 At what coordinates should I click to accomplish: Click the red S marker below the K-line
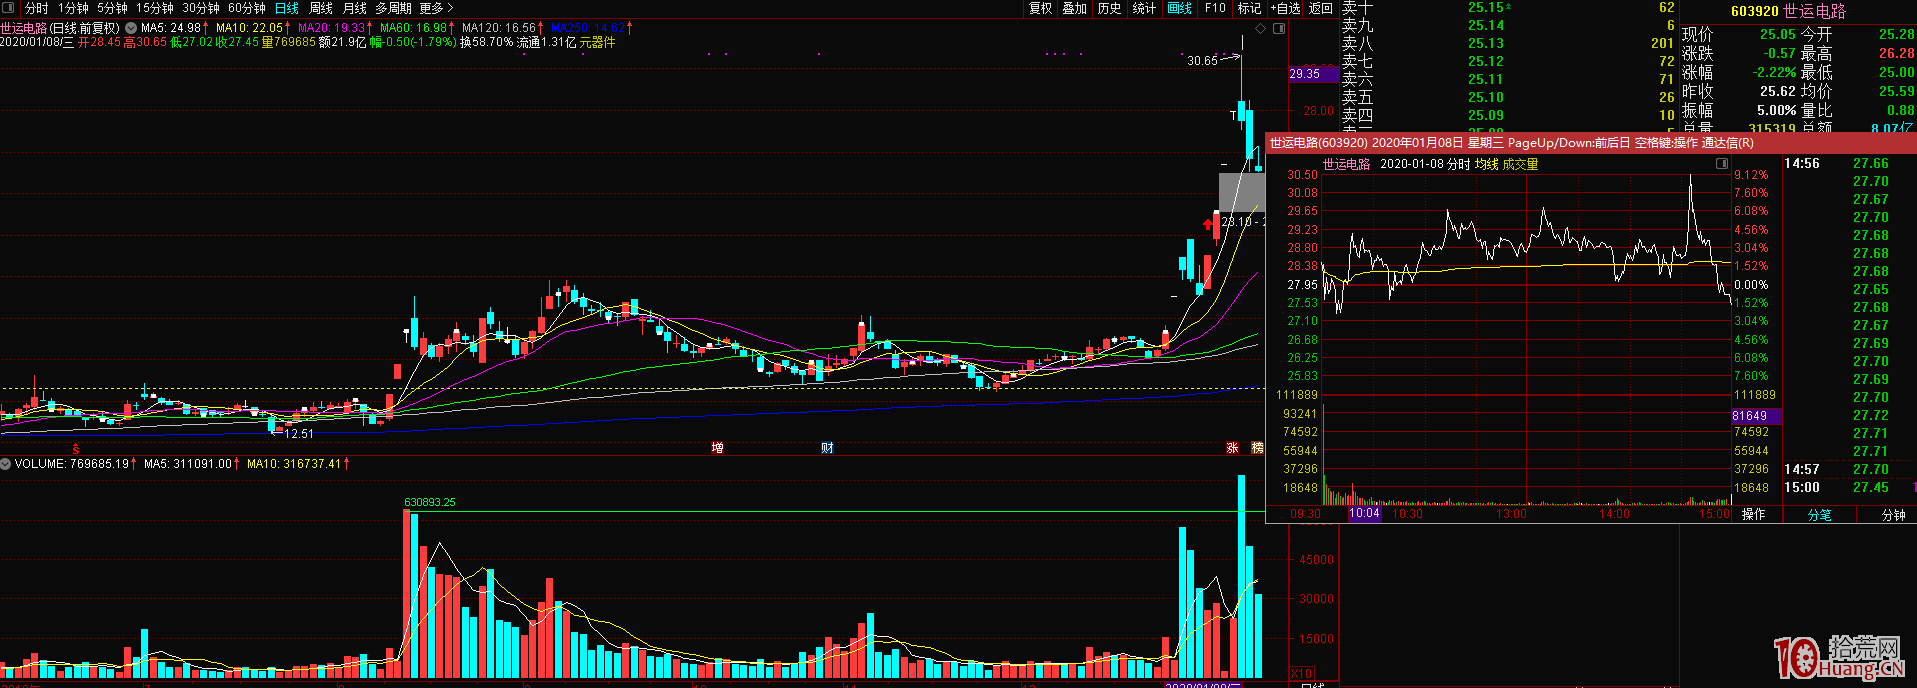[76, 448]
